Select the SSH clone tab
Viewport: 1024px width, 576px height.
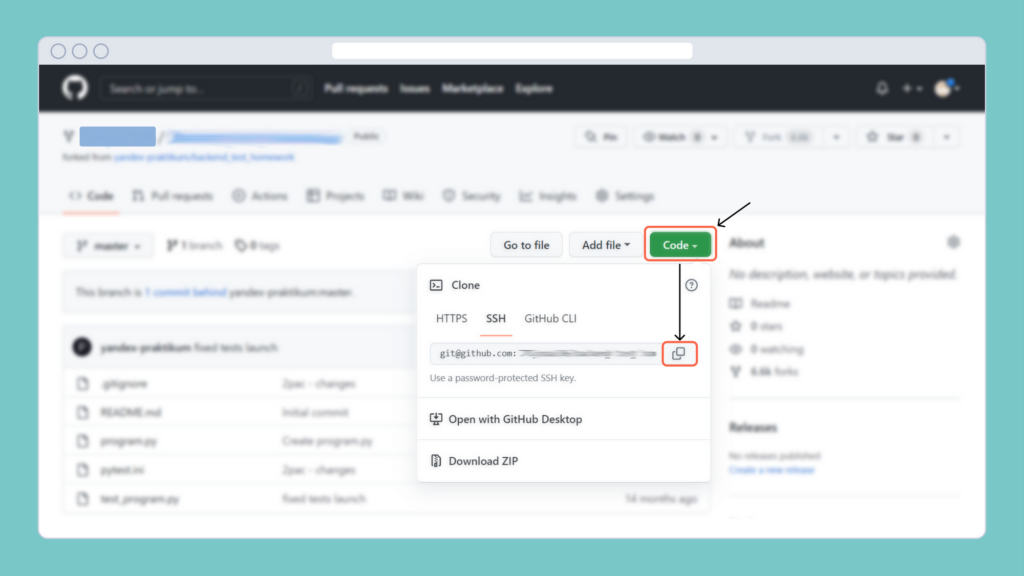496,319
